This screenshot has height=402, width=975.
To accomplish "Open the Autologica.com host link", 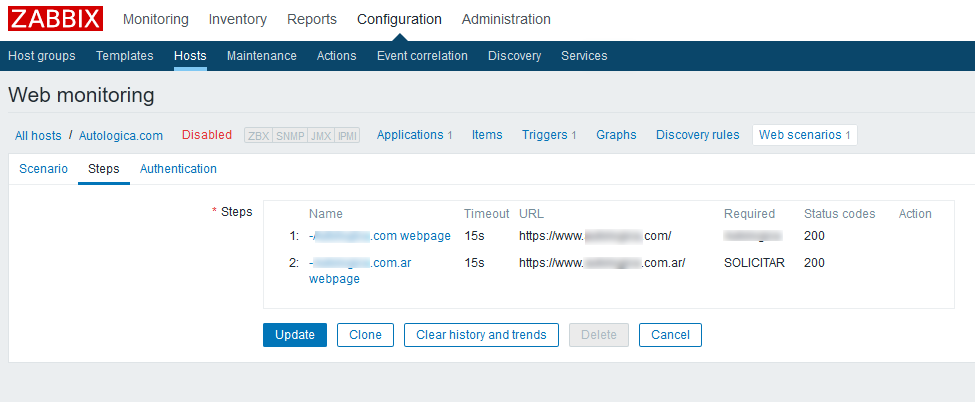I will (121, 135).
